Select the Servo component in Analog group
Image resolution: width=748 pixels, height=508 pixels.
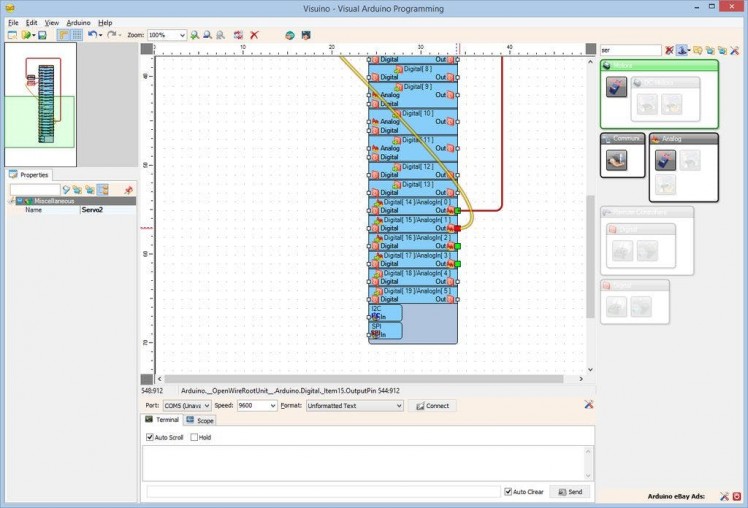tap(665, 160)
